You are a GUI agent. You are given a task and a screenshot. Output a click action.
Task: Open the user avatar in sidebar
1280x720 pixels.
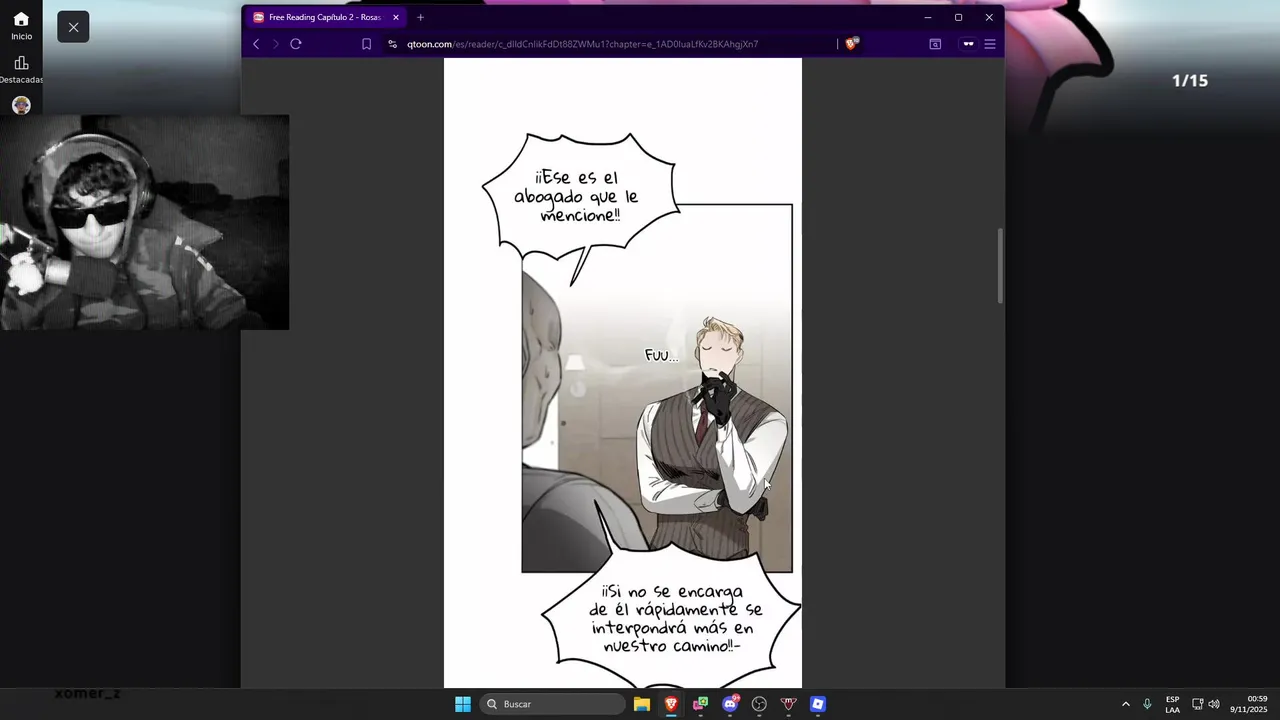[21, 105]
